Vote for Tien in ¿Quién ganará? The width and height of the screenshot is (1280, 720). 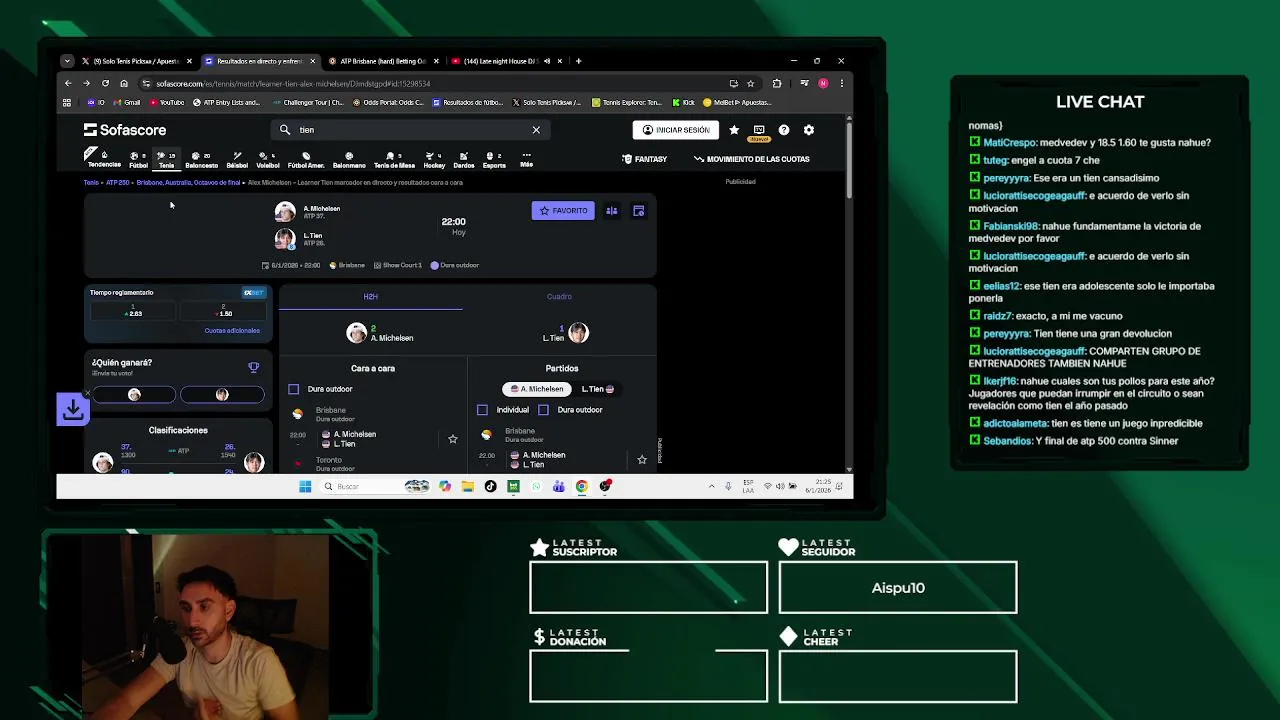coord(222,395)
